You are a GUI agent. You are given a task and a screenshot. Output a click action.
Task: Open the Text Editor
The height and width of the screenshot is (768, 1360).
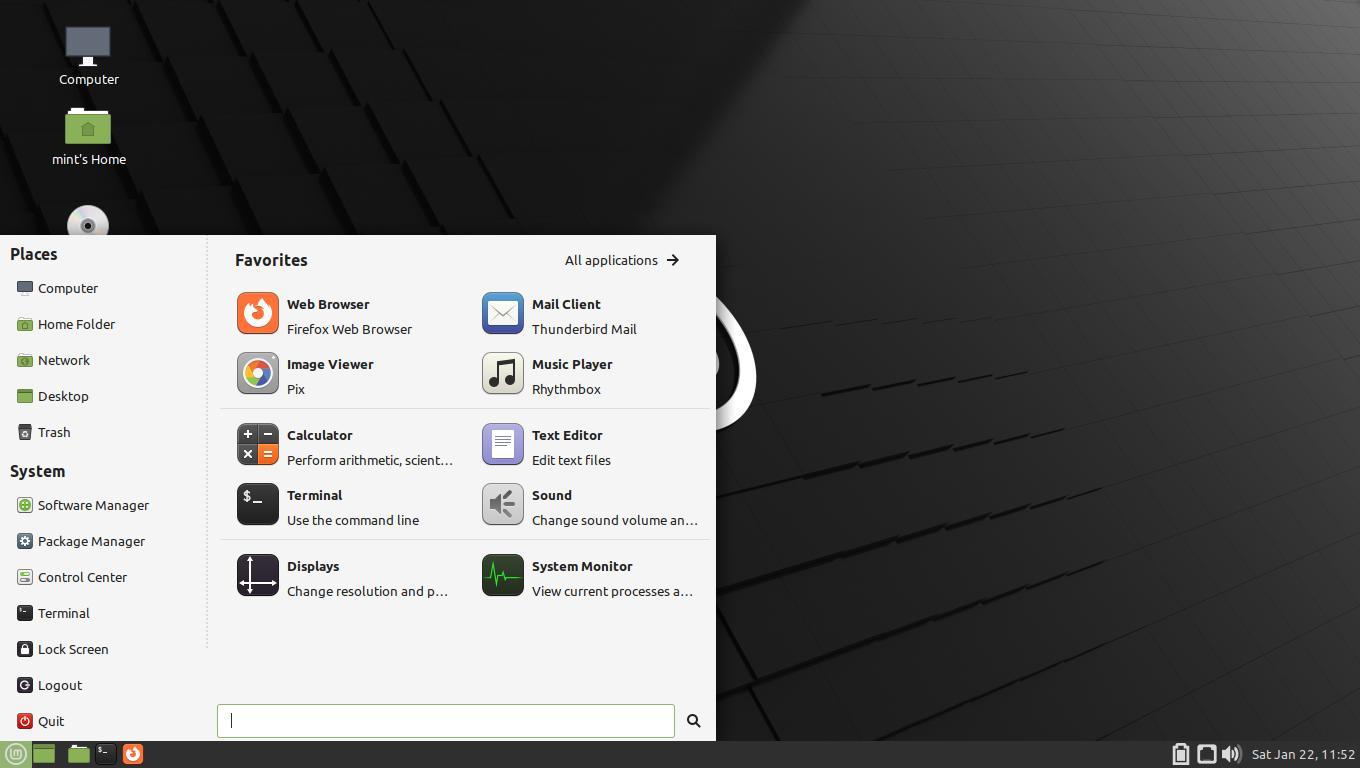pyautogui.click(x=567, y=445)
